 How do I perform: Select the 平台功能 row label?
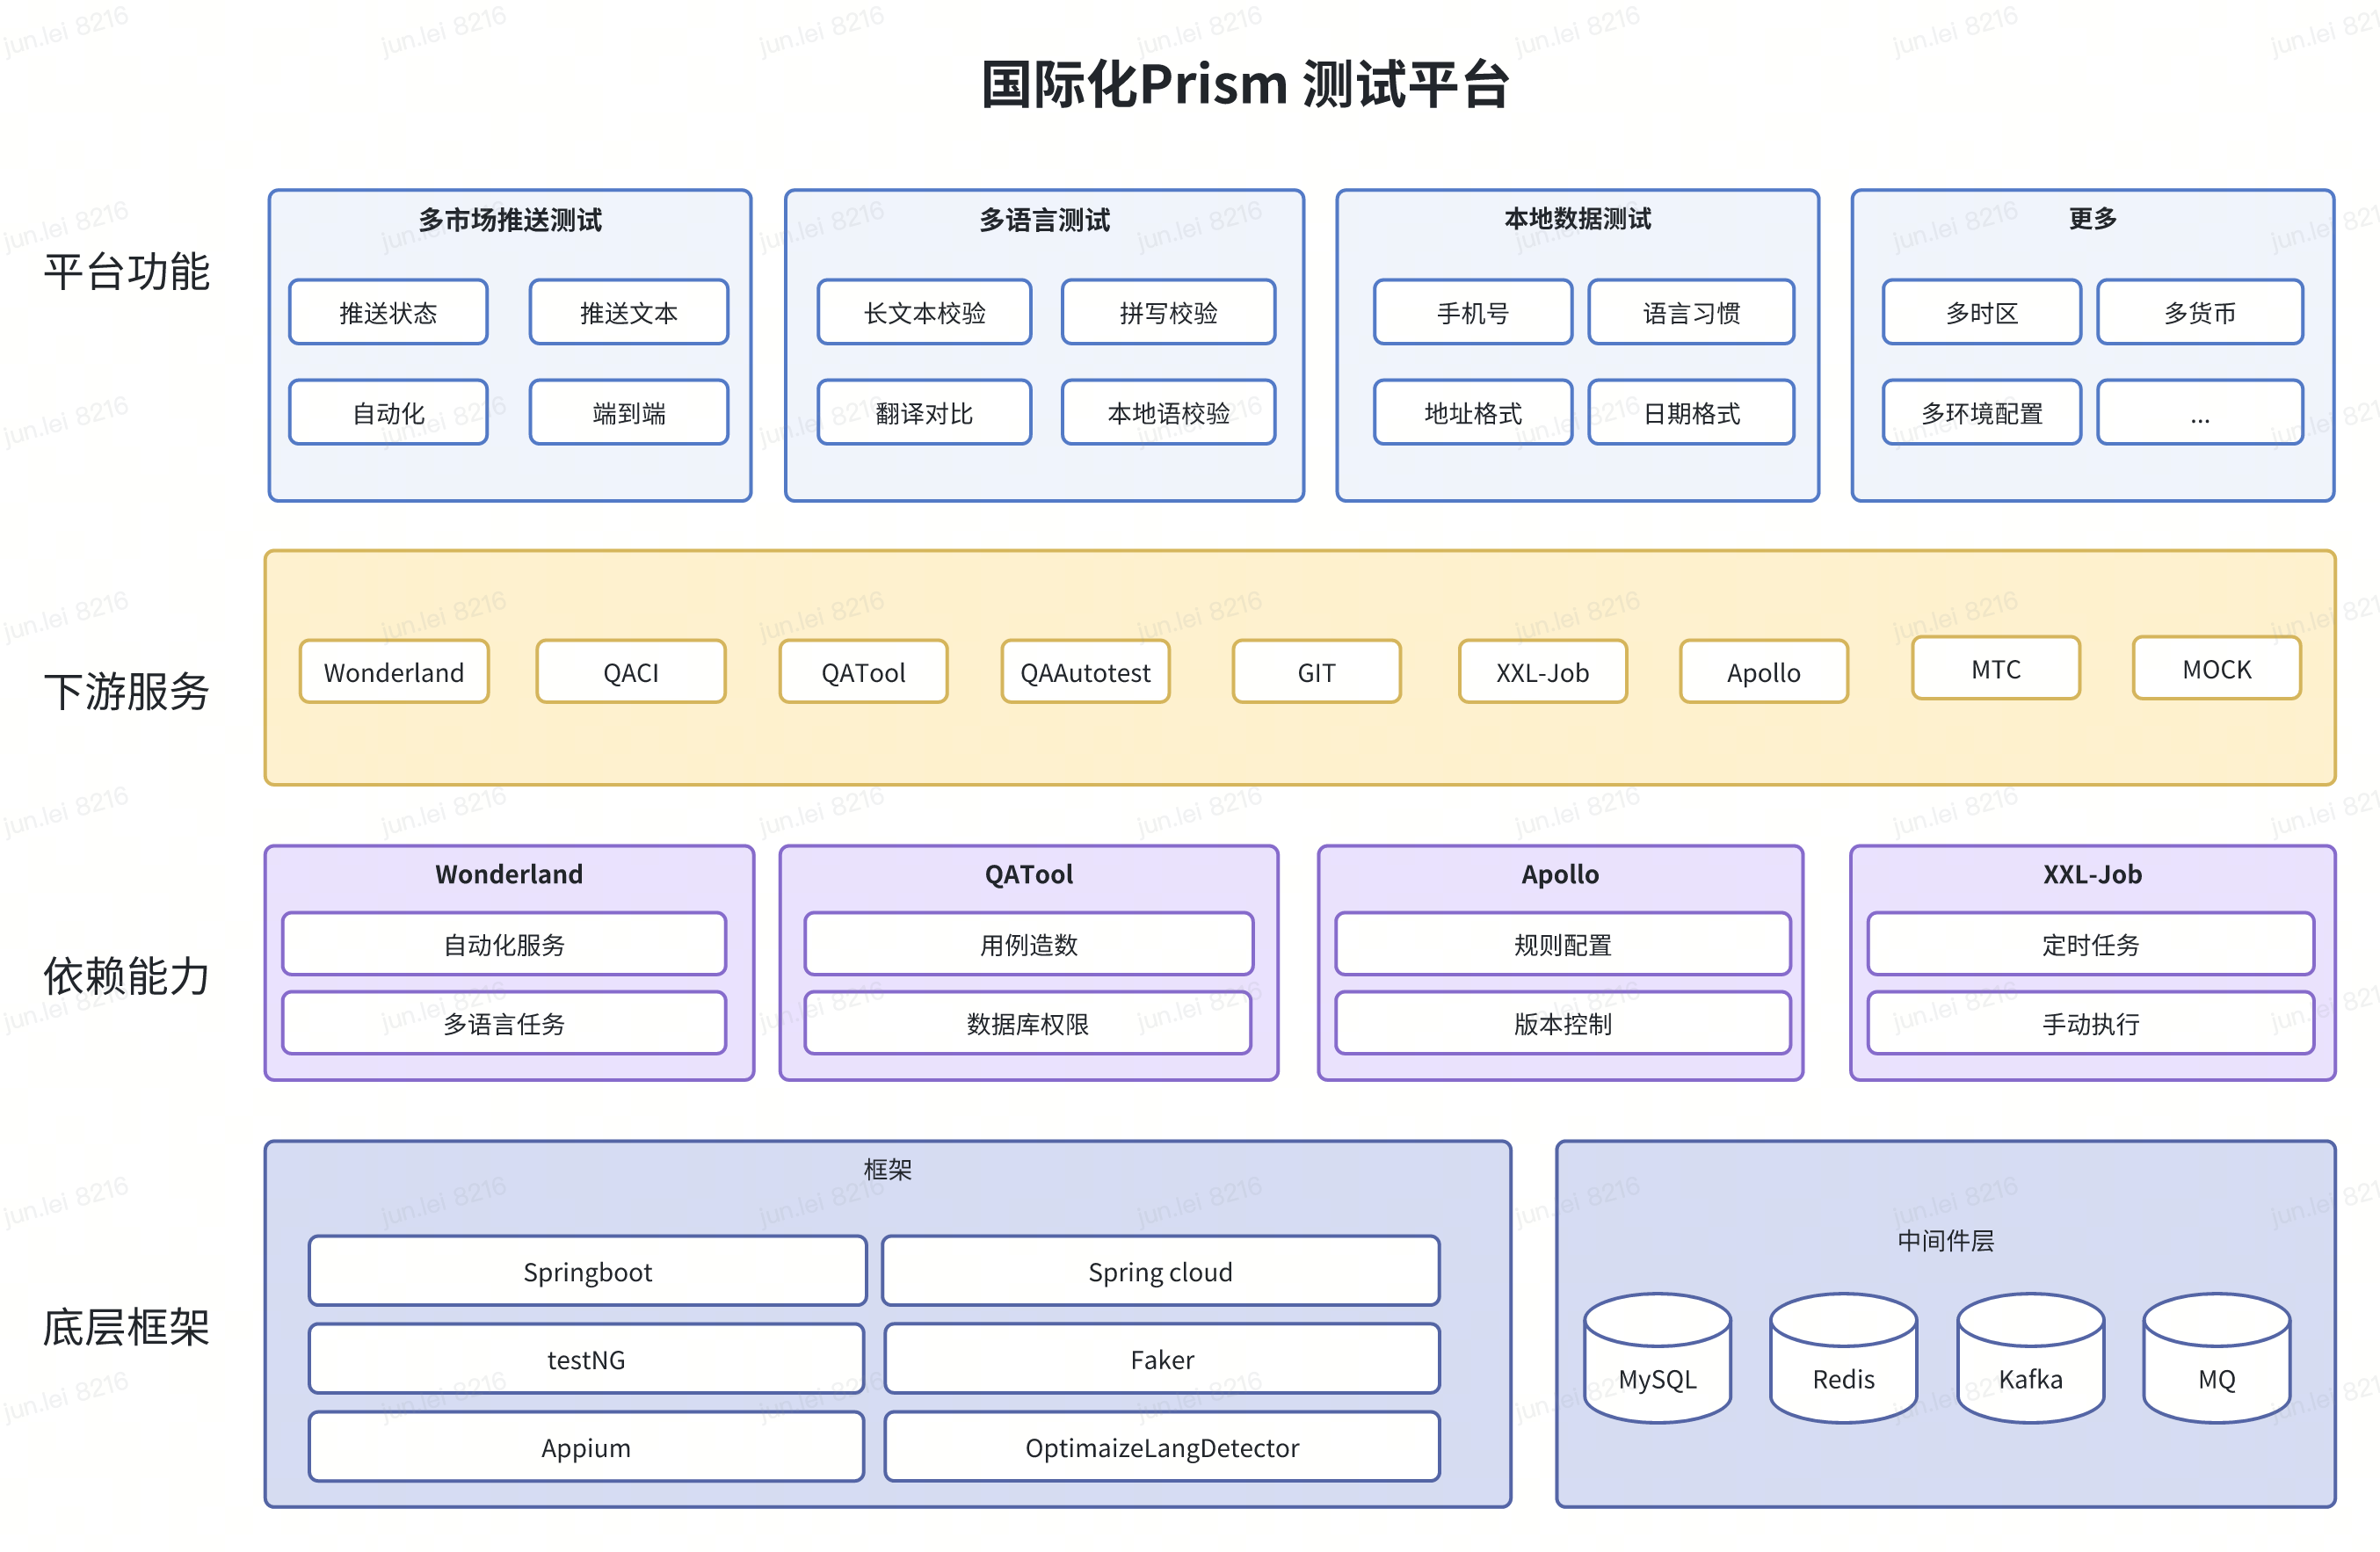click(x=126, y=271)
